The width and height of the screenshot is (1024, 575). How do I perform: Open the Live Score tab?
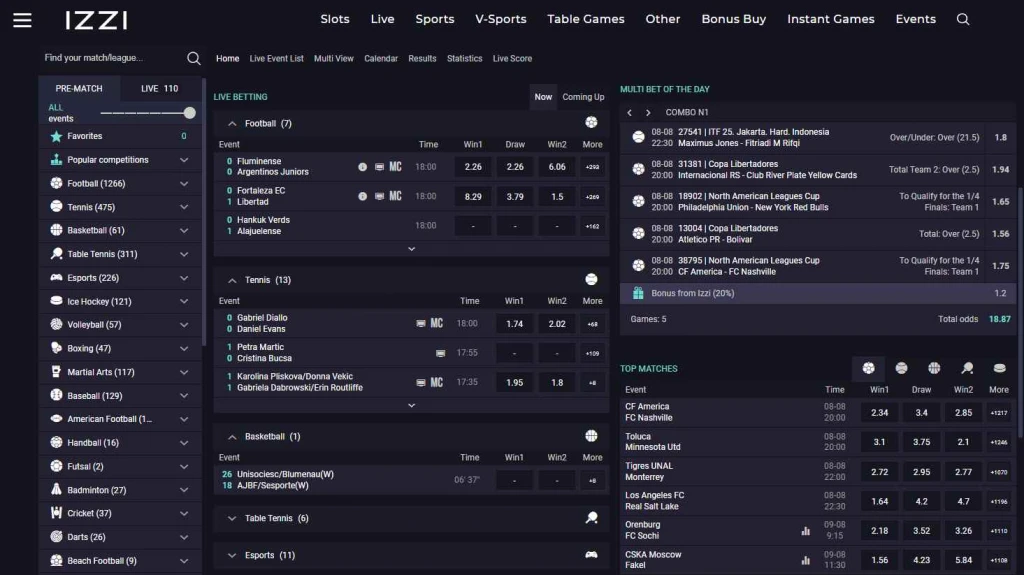(512, 58)
